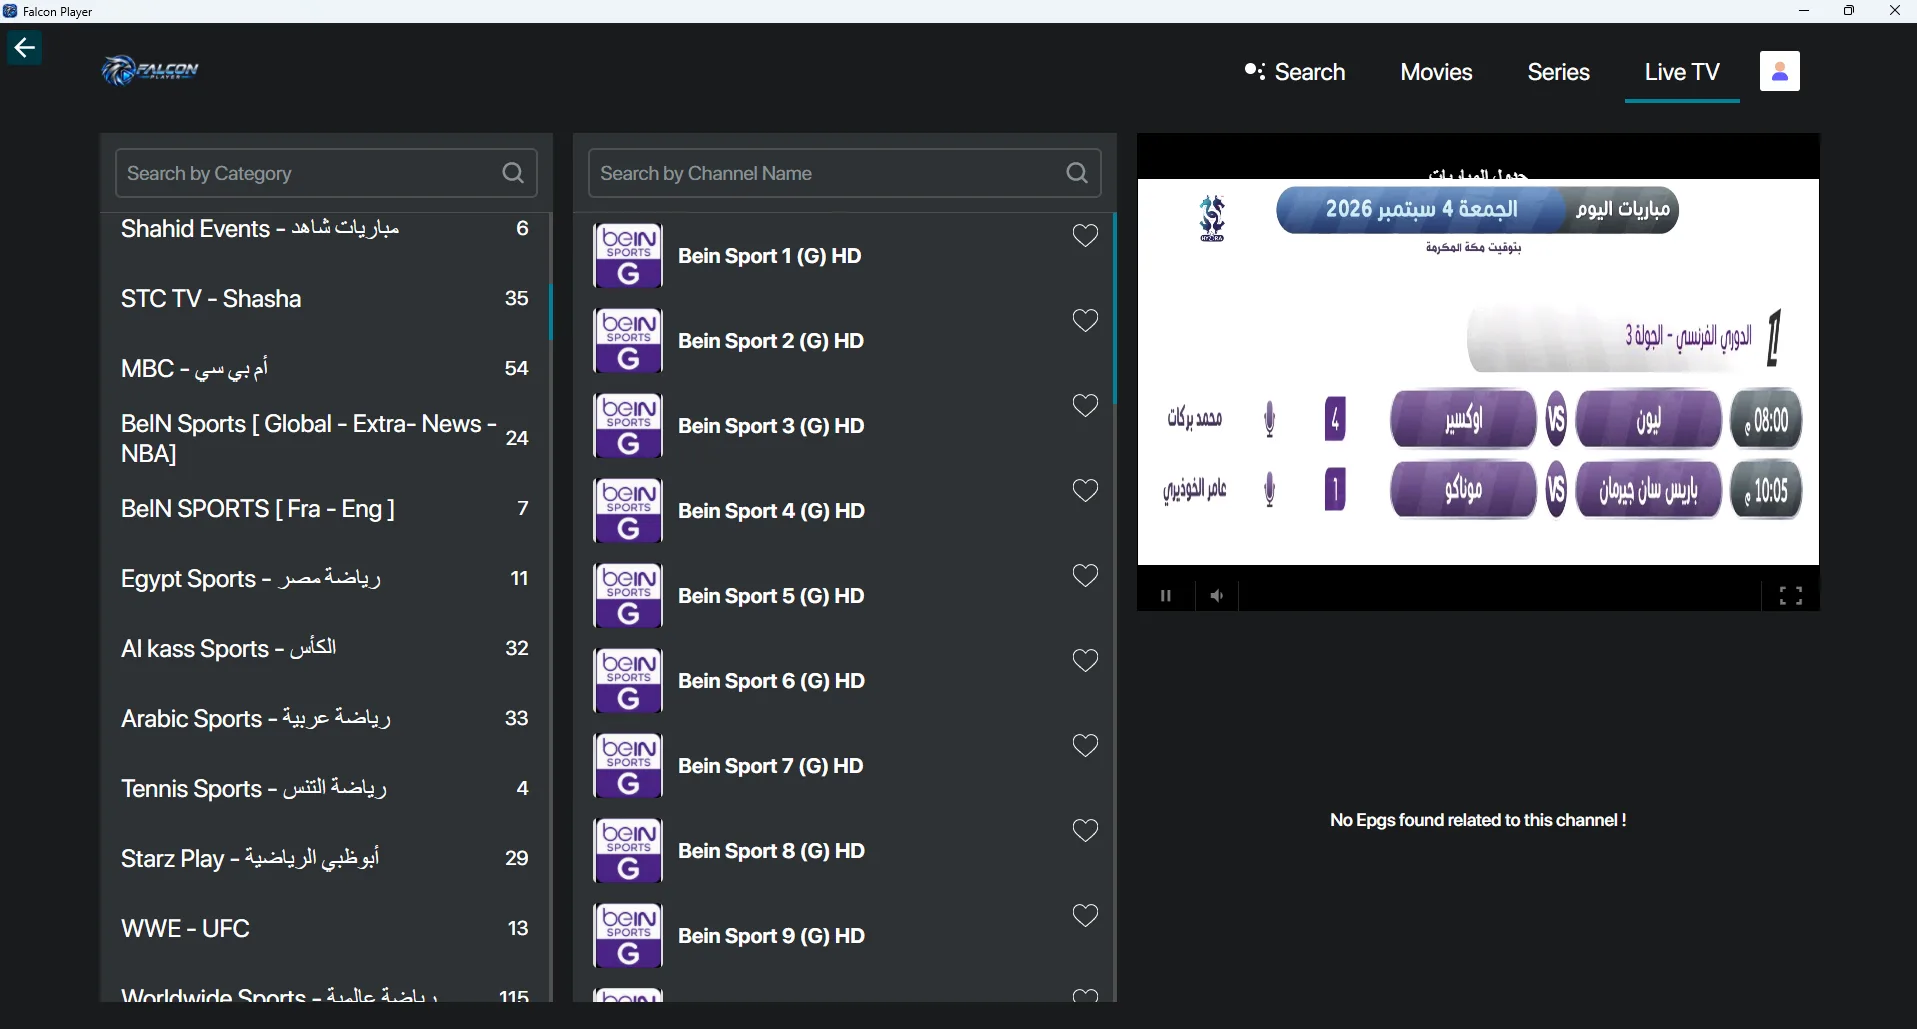Open the Starz Play category
The image size is (1917, 1029).
[x=325, y=859]
